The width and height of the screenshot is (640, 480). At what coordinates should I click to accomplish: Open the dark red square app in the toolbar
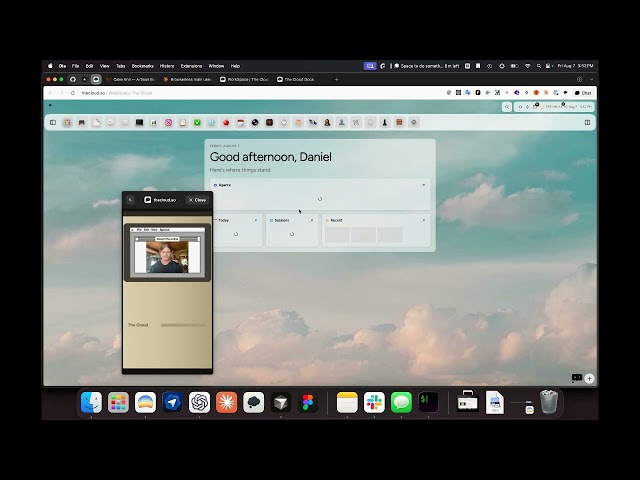click(269, 122)
